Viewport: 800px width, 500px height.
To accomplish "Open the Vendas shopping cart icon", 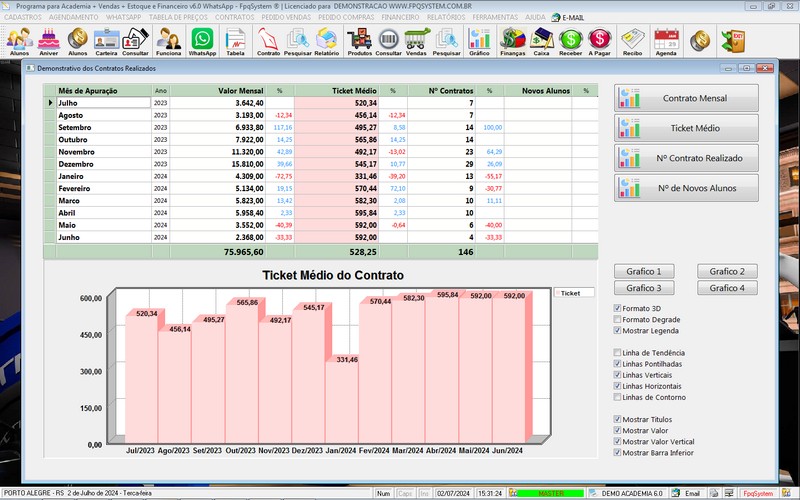I will [416, 41].
